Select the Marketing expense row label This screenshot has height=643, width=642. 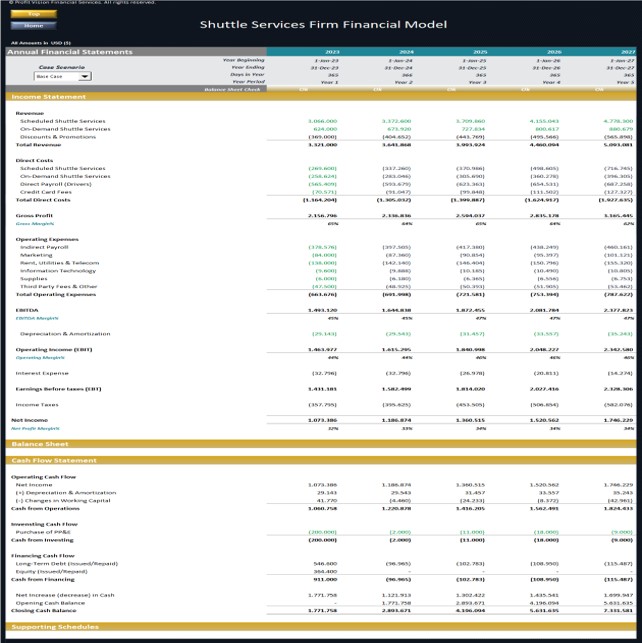click(36, 255)
